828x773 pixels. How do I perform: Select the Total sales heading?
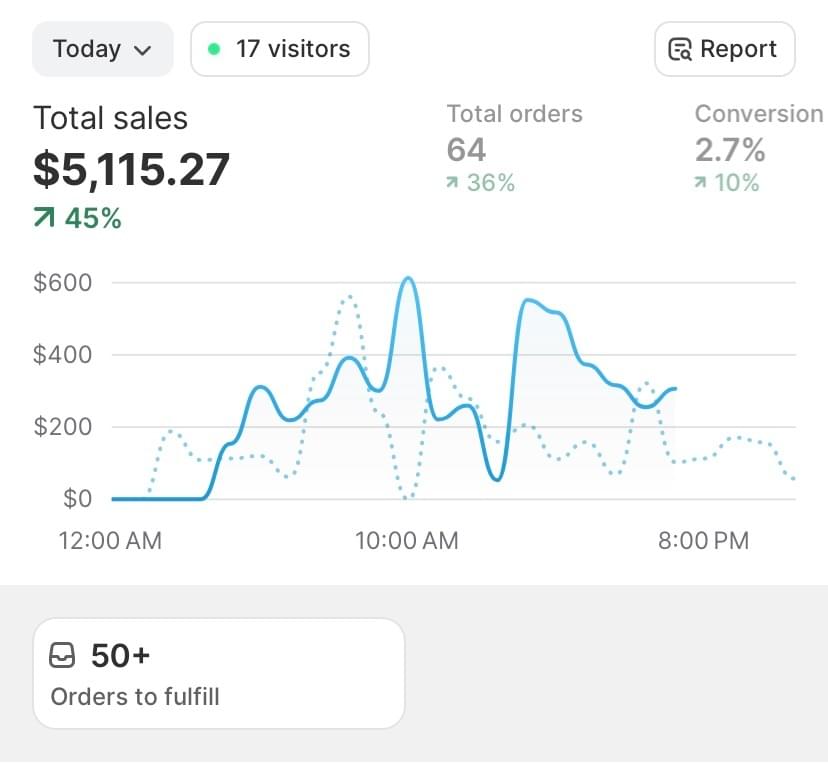click(x=110, y=118)
